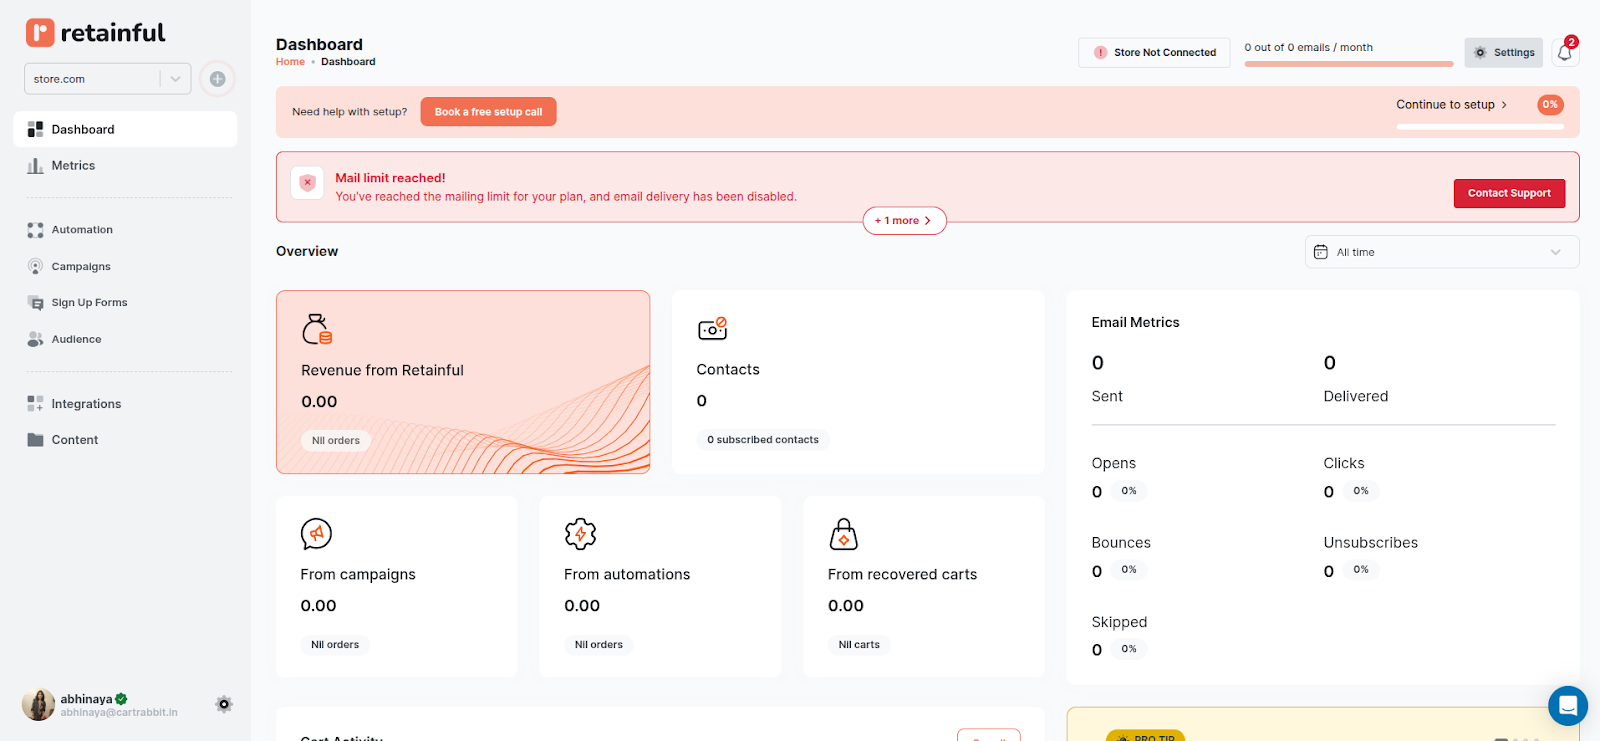This screenshot has height=741, width=1600.
Task: Click the Store Not Connected status button
Action: pyautogui.click(x=1154, y=53)
